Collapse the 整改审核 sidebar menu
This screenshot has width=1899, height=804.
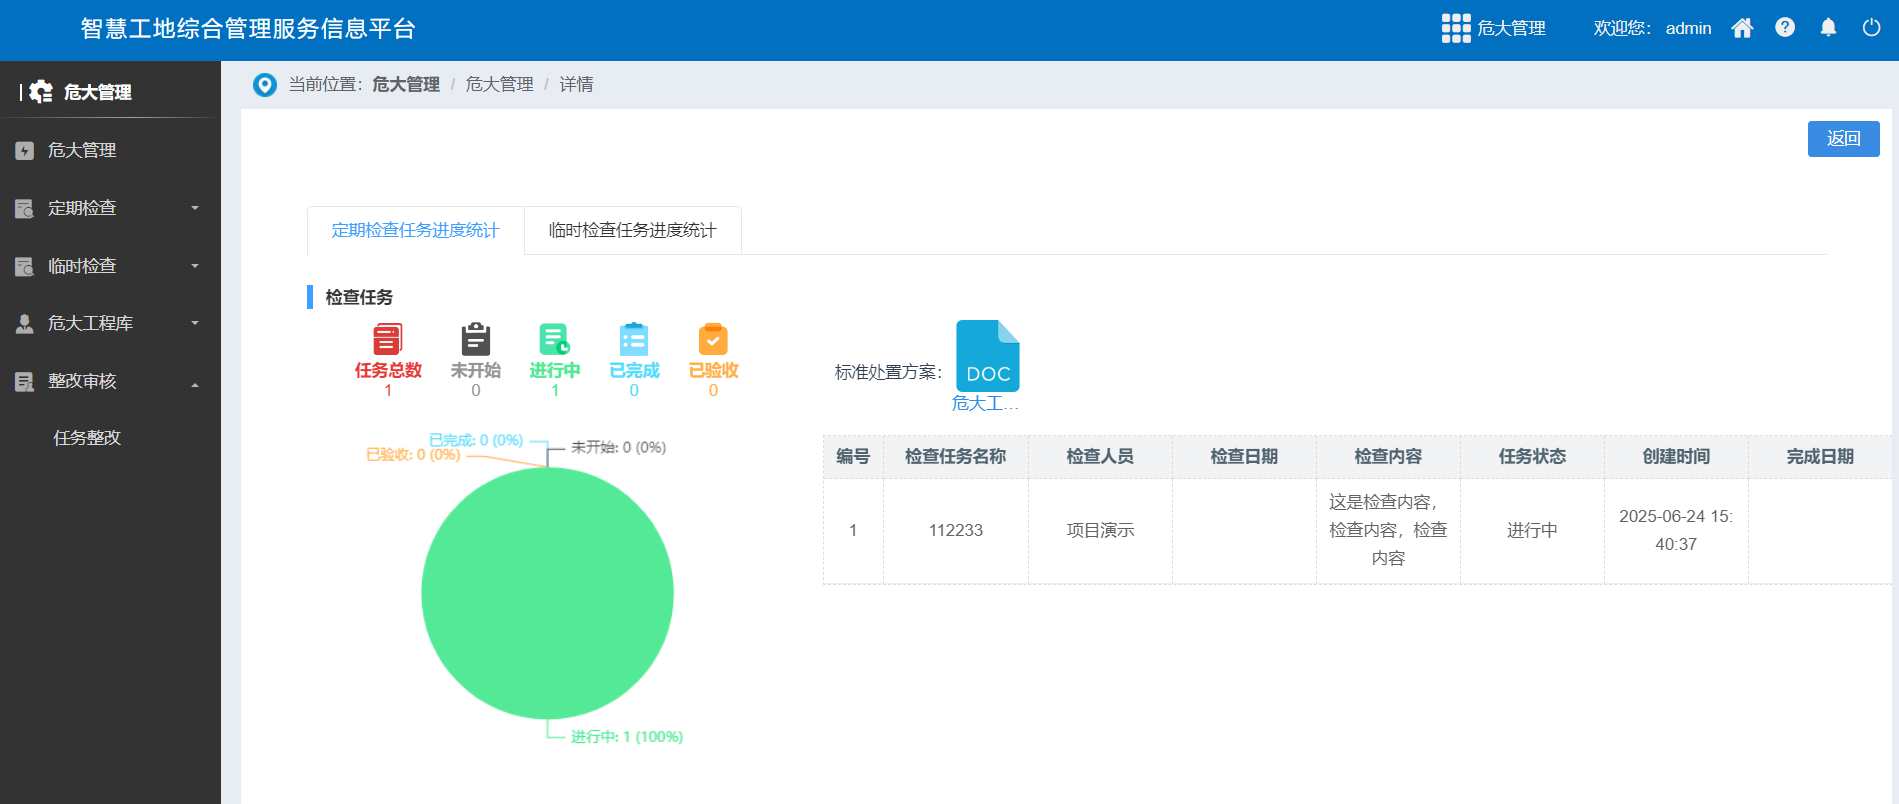pos(109,381)
